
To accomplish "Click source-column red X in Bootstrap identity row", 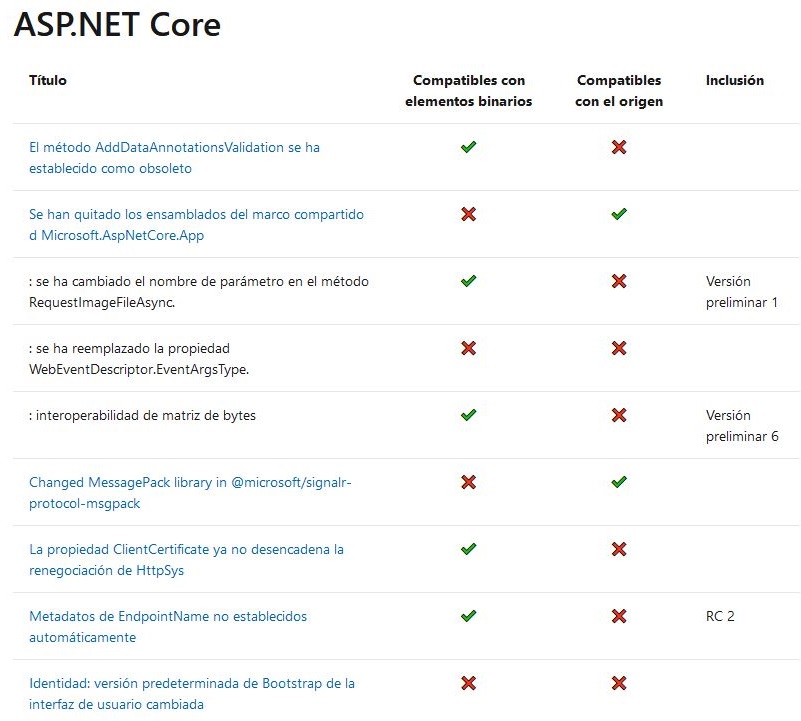I will [x=619, y=683].
